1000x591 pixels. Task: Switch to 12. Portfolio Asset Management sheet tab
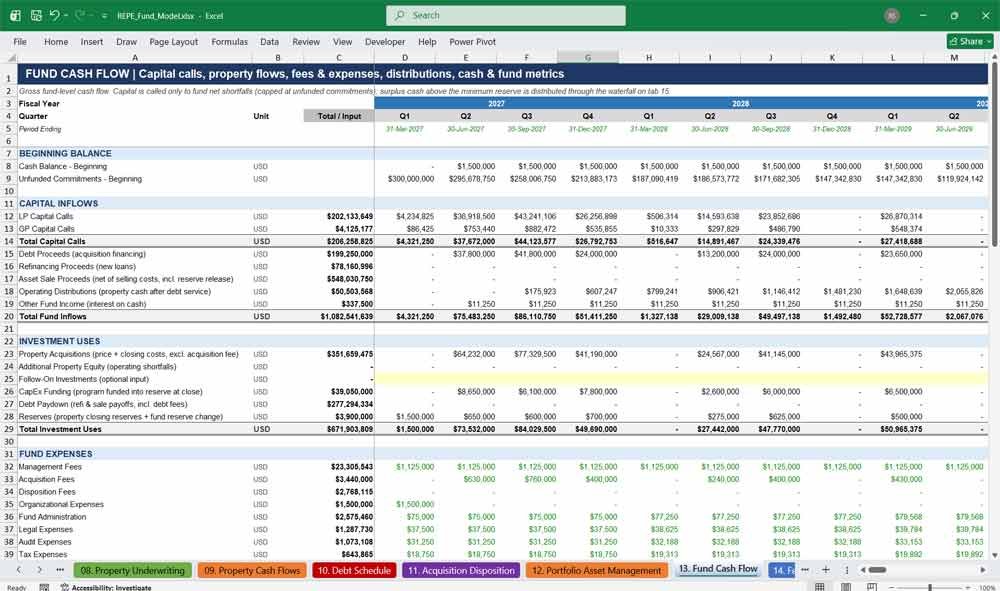tap(596, 571)
